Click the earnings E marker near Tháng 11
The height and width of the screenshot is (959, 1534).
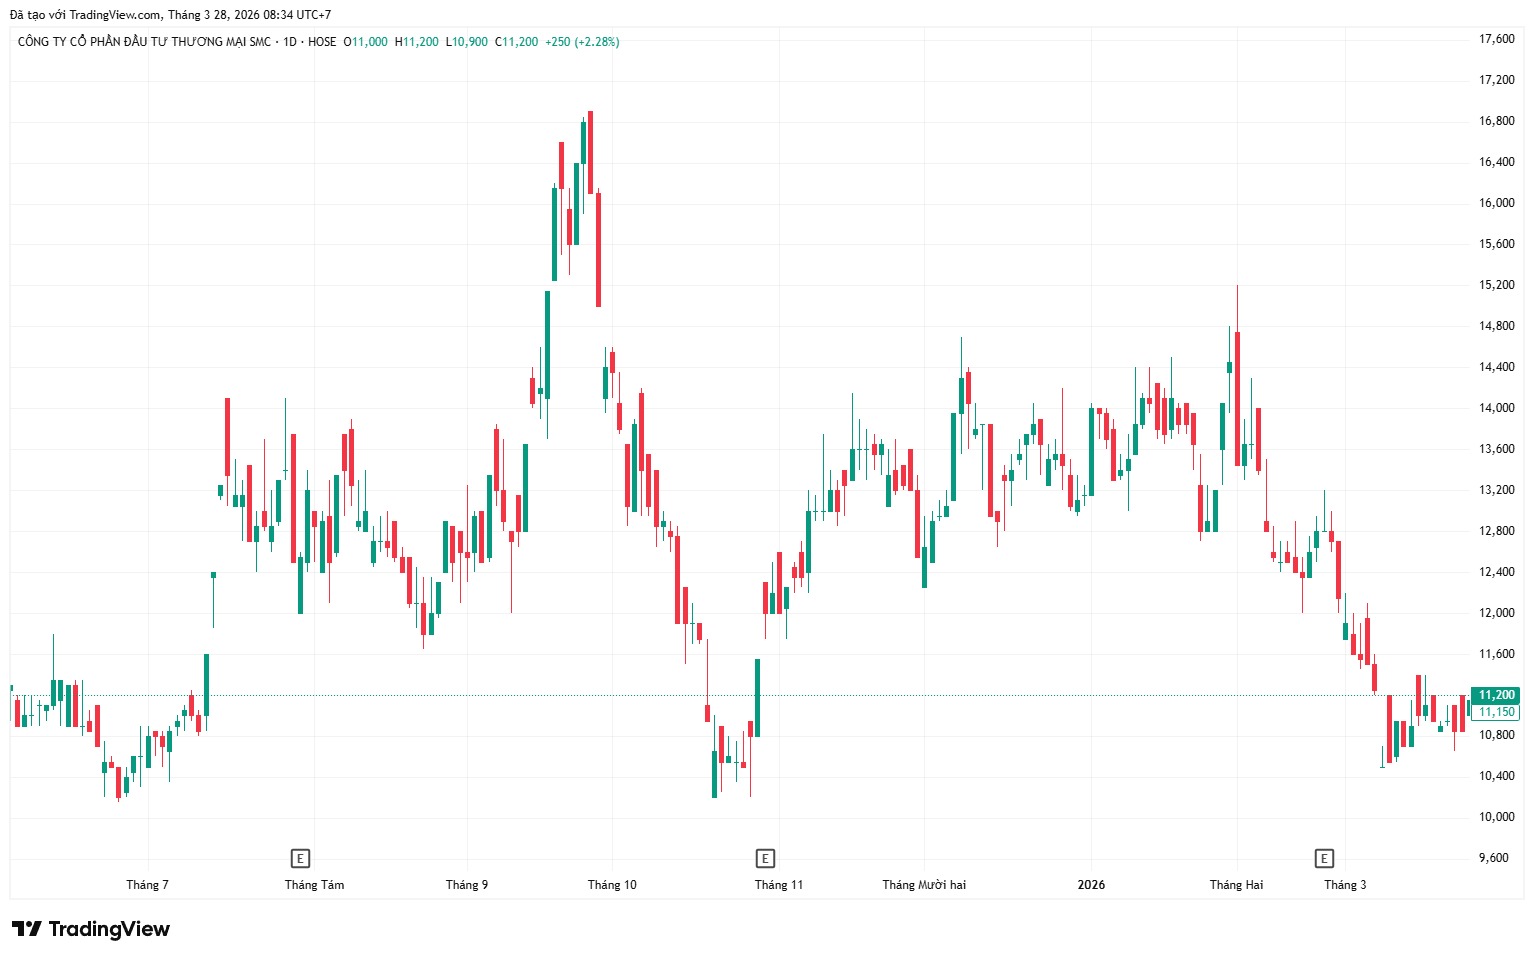click(x=765, y=858)
